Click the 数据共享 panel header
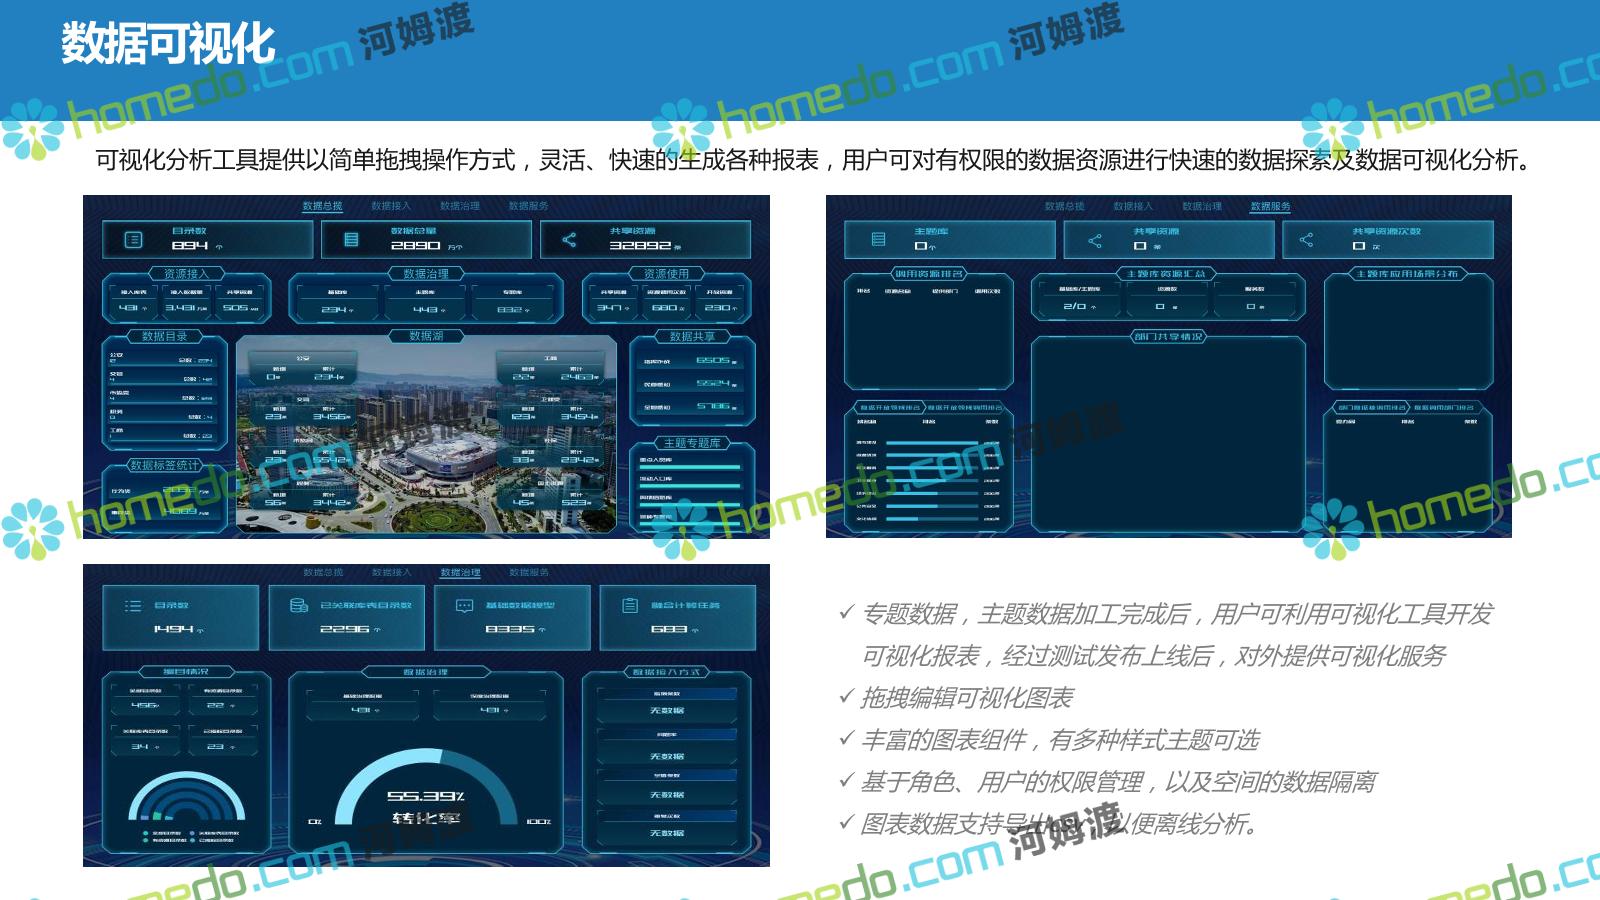Screen dimensions: 1600x900 (x=692, y=337)
